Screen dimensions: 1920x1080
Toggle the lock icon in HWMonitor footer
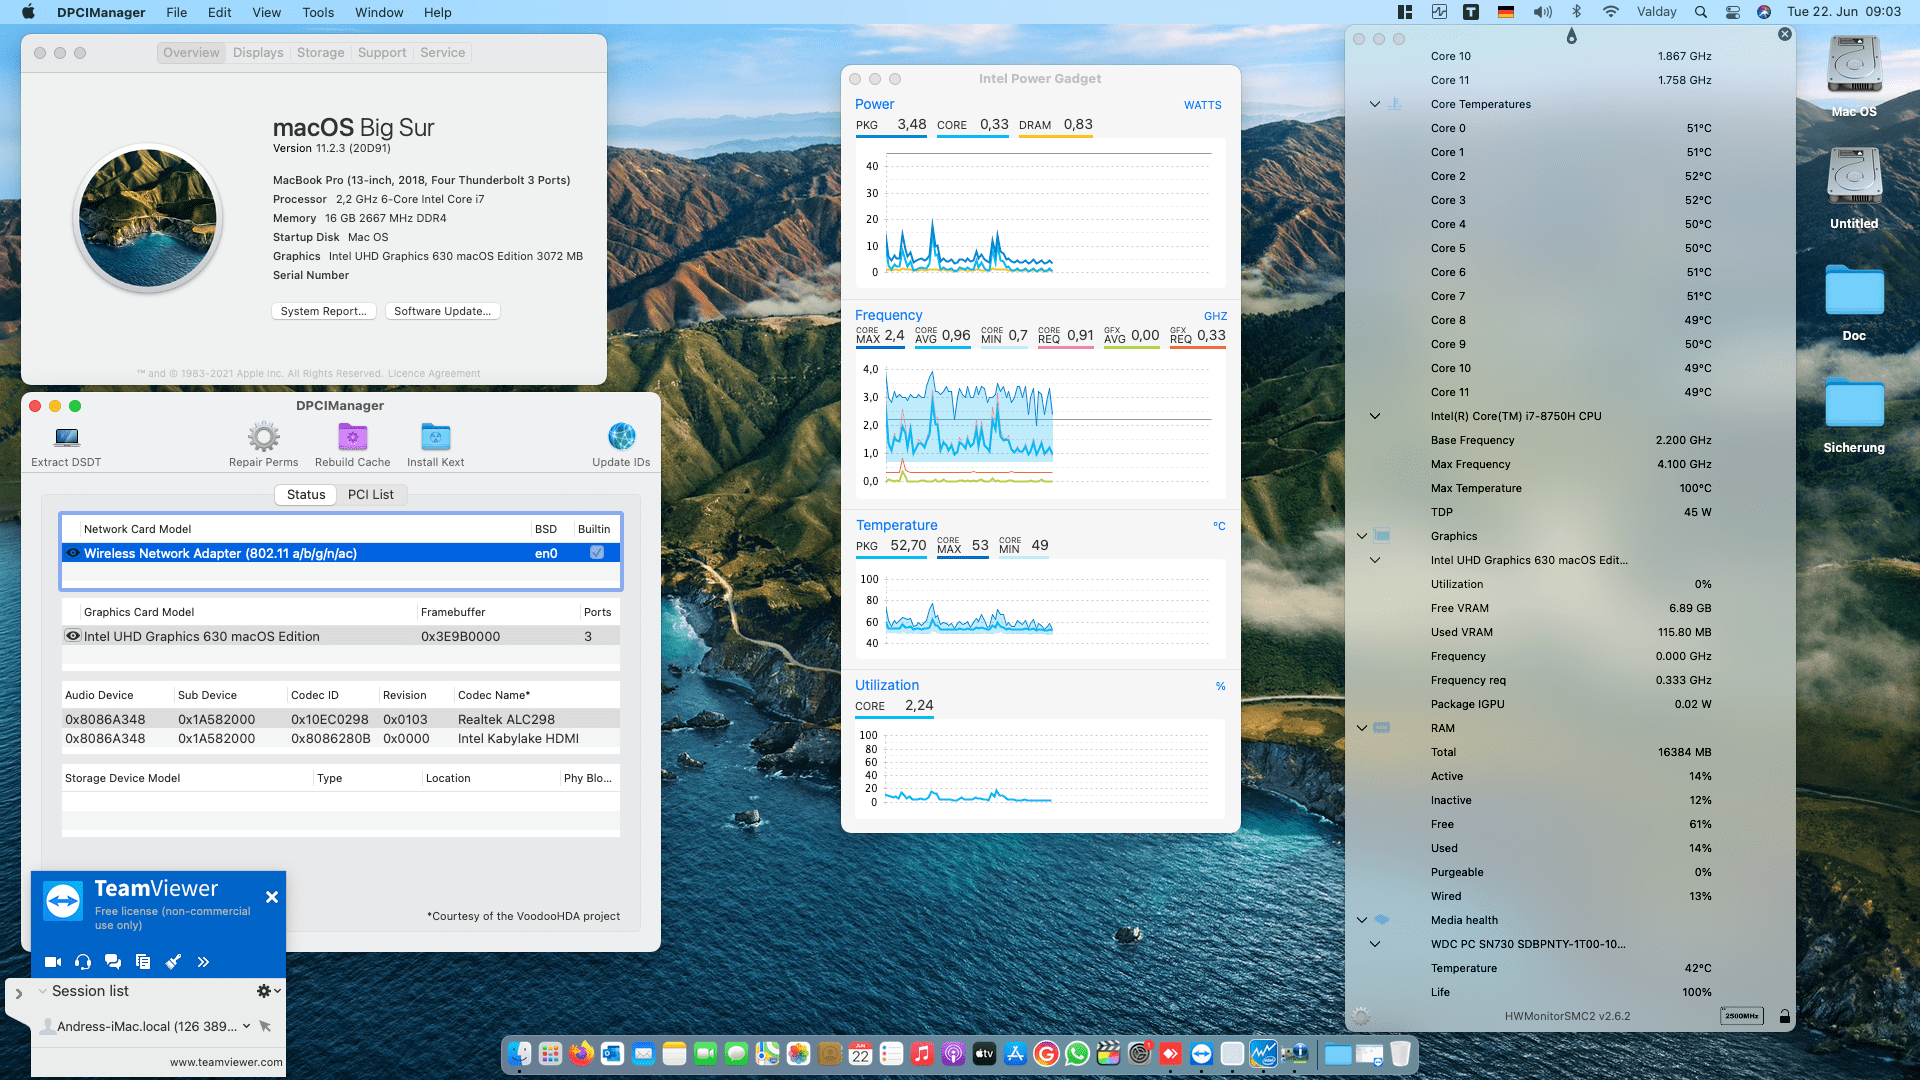click(1784, 1016)
